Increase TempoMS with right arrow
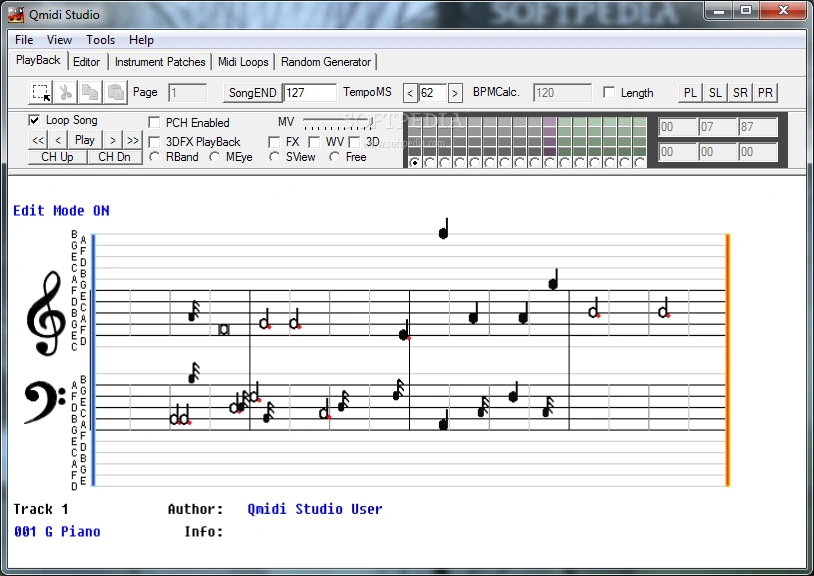Image resolution: width=814 pixels, height=576 pixels. (455, 93)
